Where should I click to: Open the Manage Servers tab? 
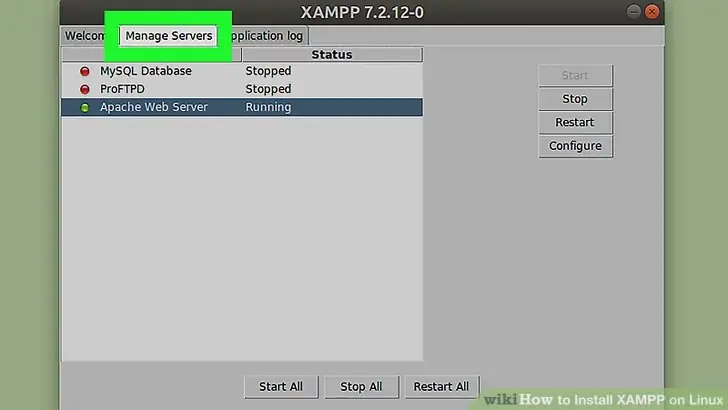[169, 36]
